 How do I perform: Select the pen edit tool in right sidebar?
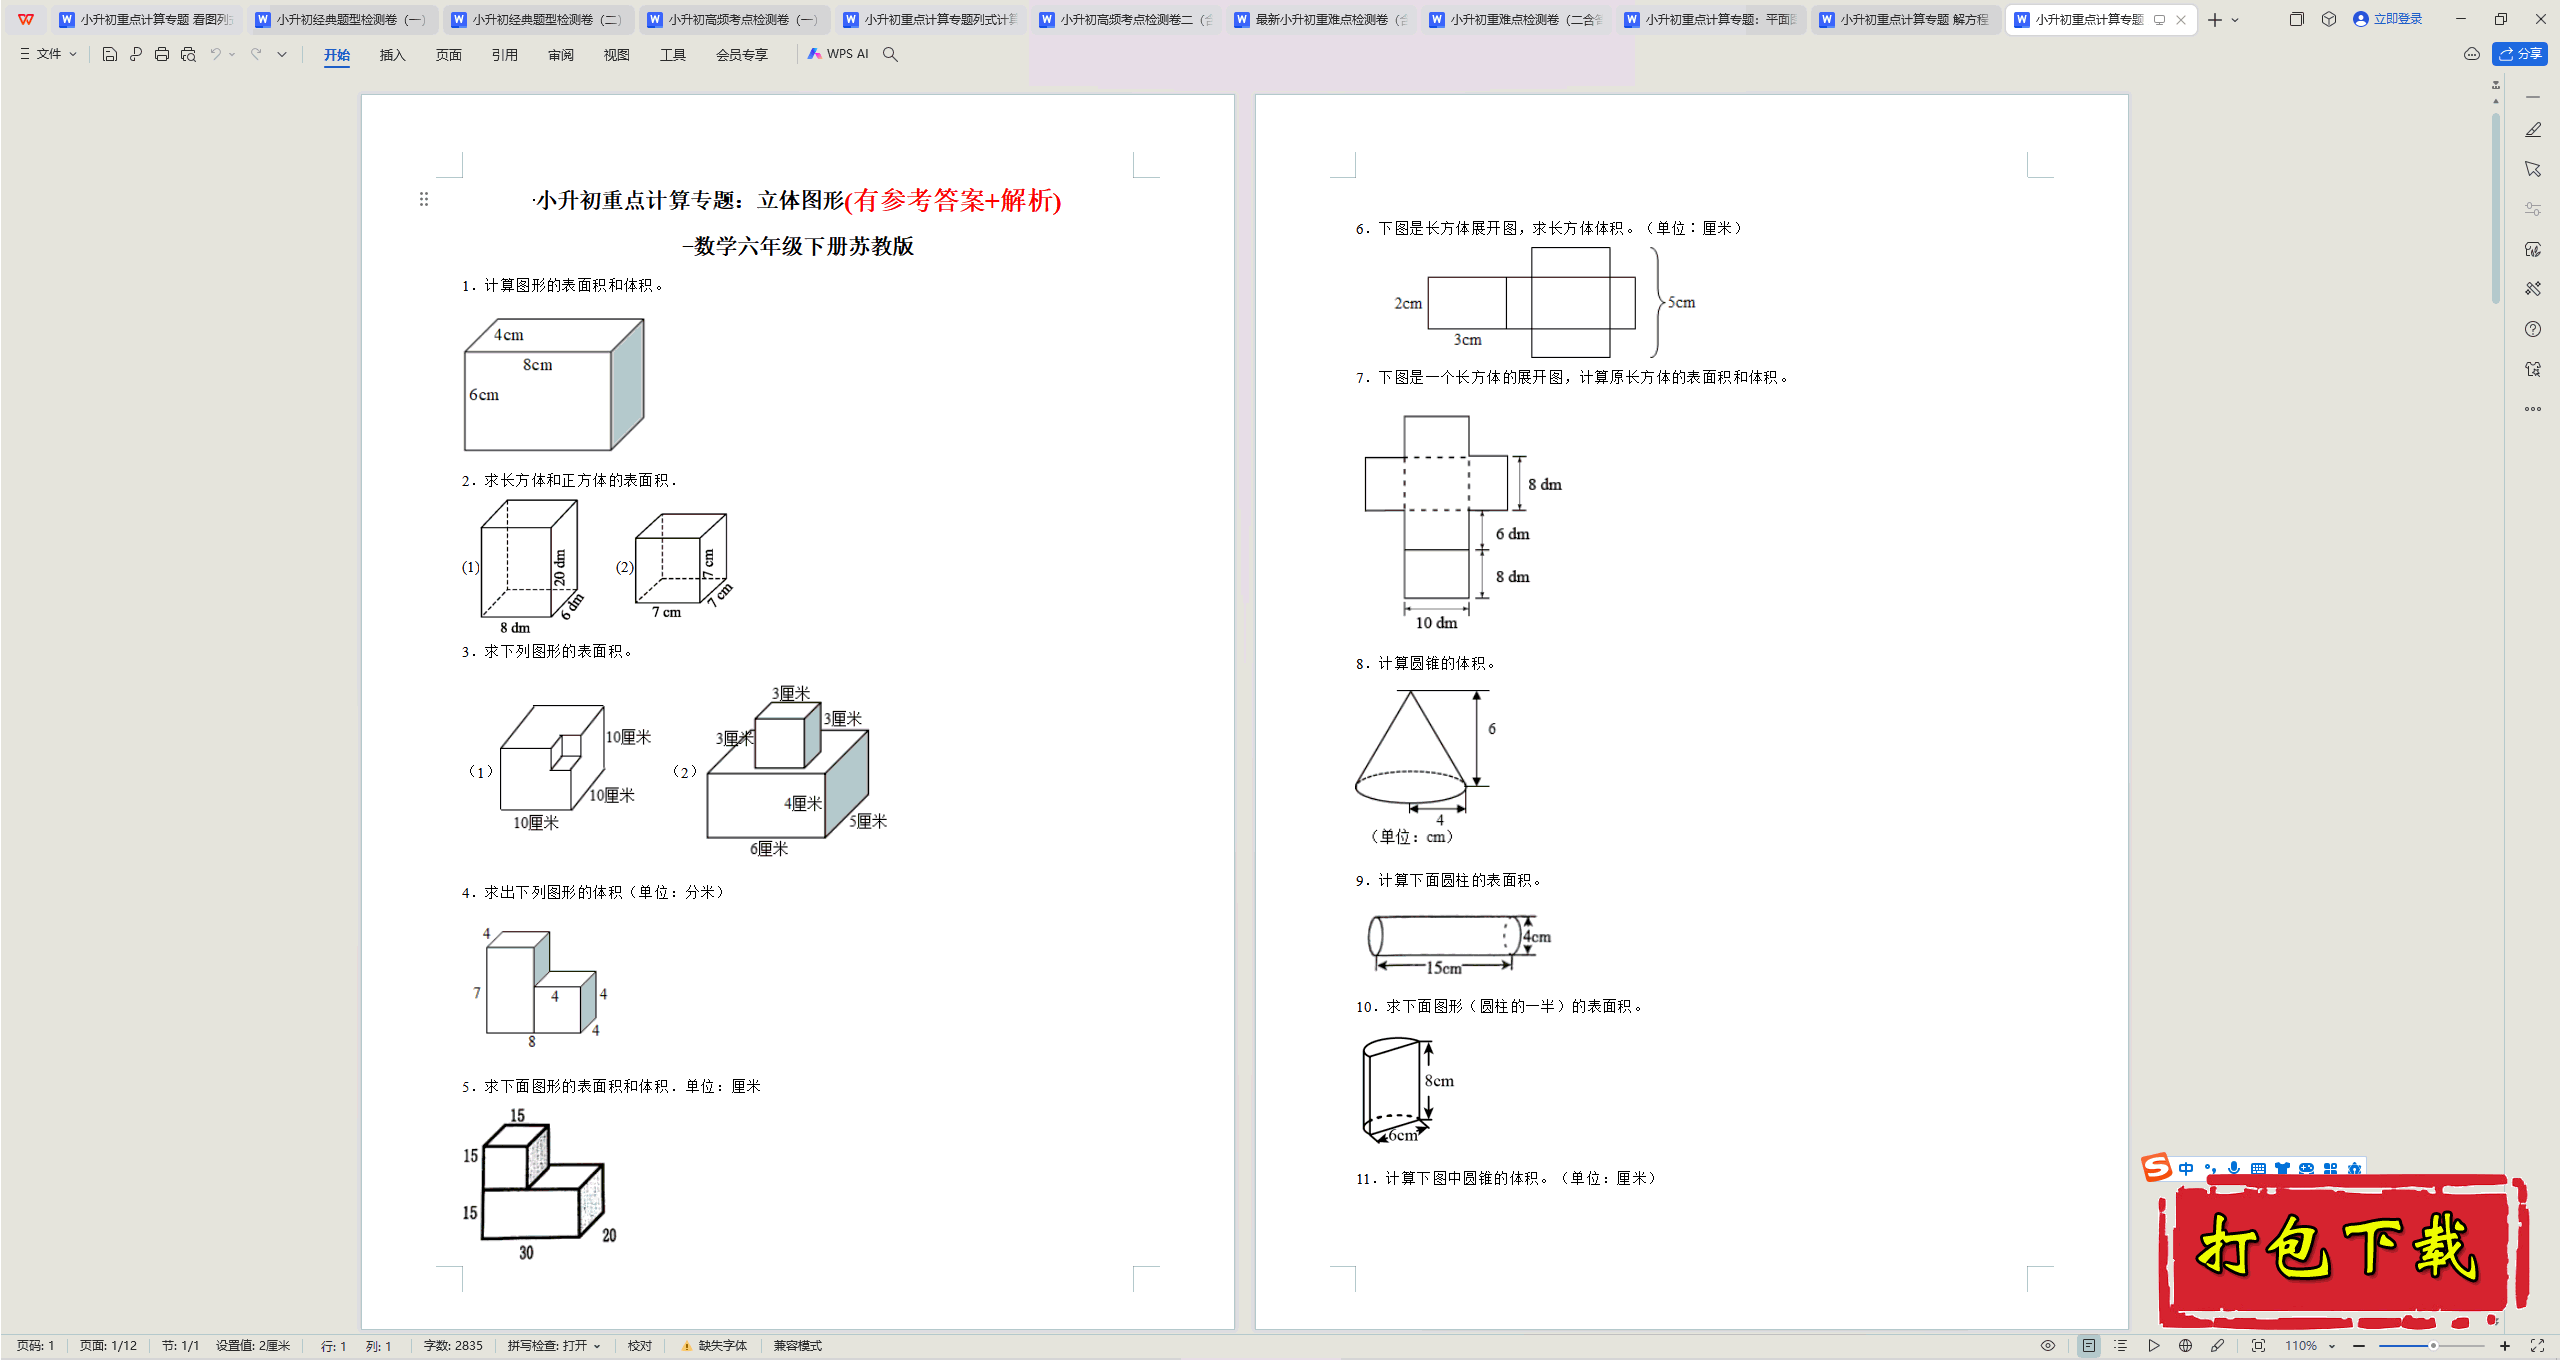pyautogui.click(x=2533, y=130)
